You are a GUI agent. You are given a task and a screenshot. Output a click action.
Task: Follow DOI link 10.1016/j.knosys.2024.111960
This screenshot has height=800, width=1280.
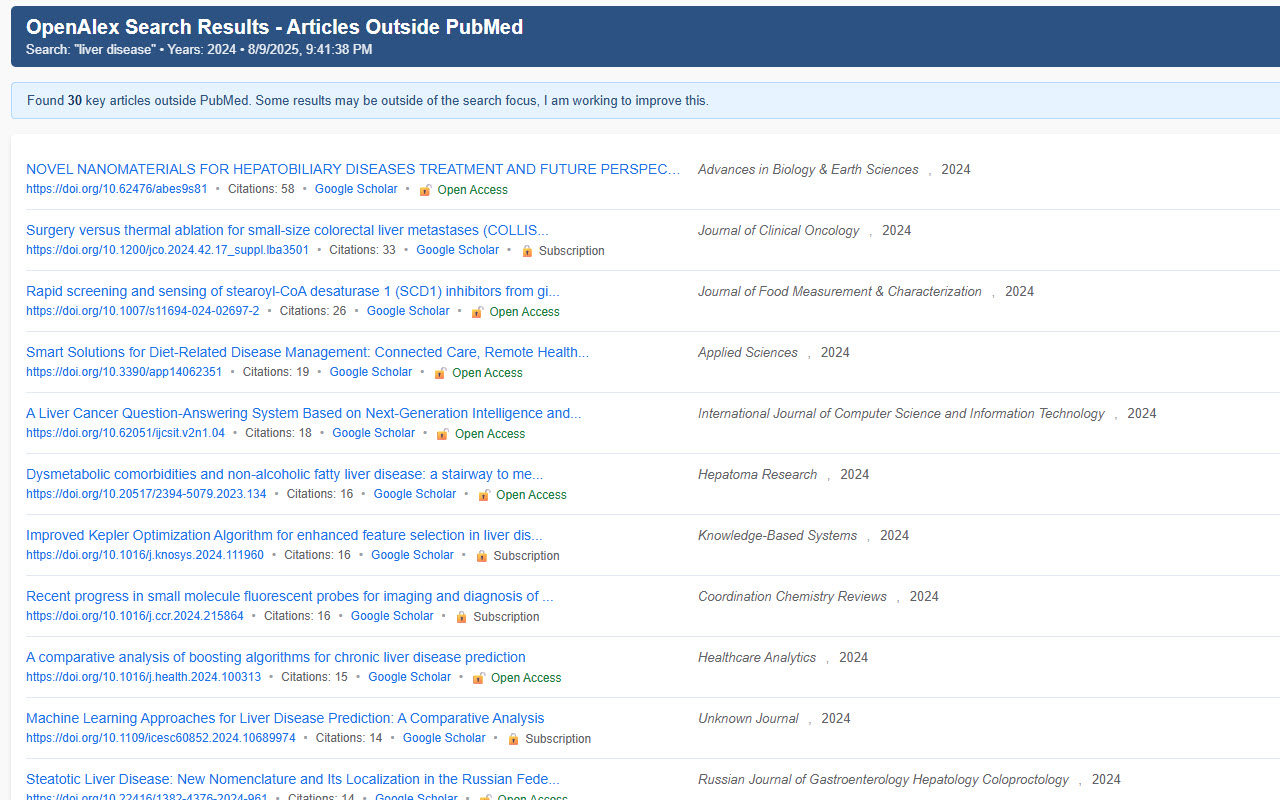145,555
